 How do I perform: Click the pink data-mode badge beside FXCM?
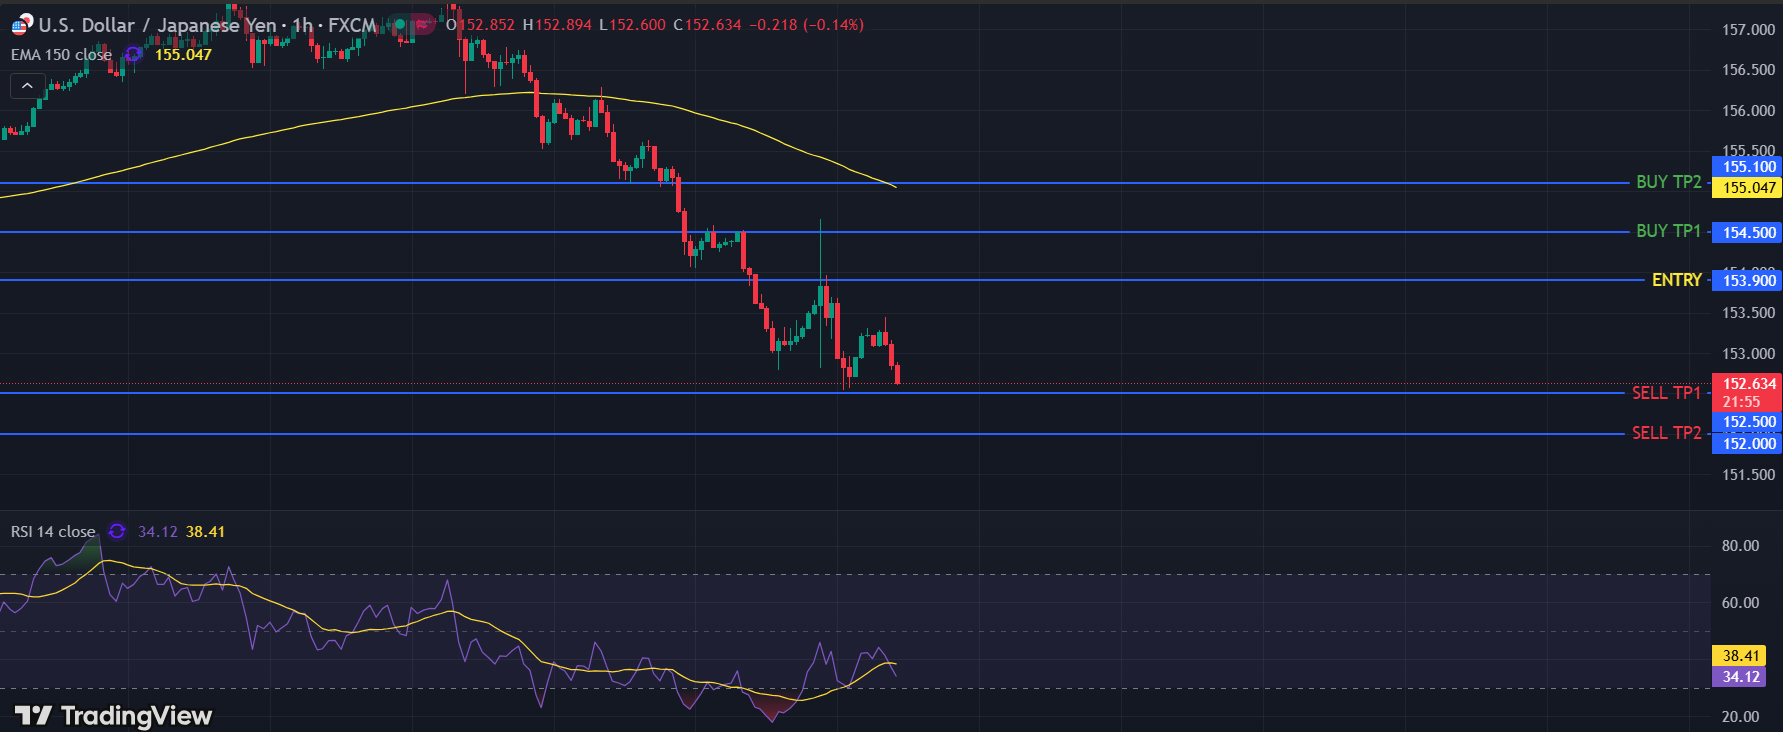[424, 24]
